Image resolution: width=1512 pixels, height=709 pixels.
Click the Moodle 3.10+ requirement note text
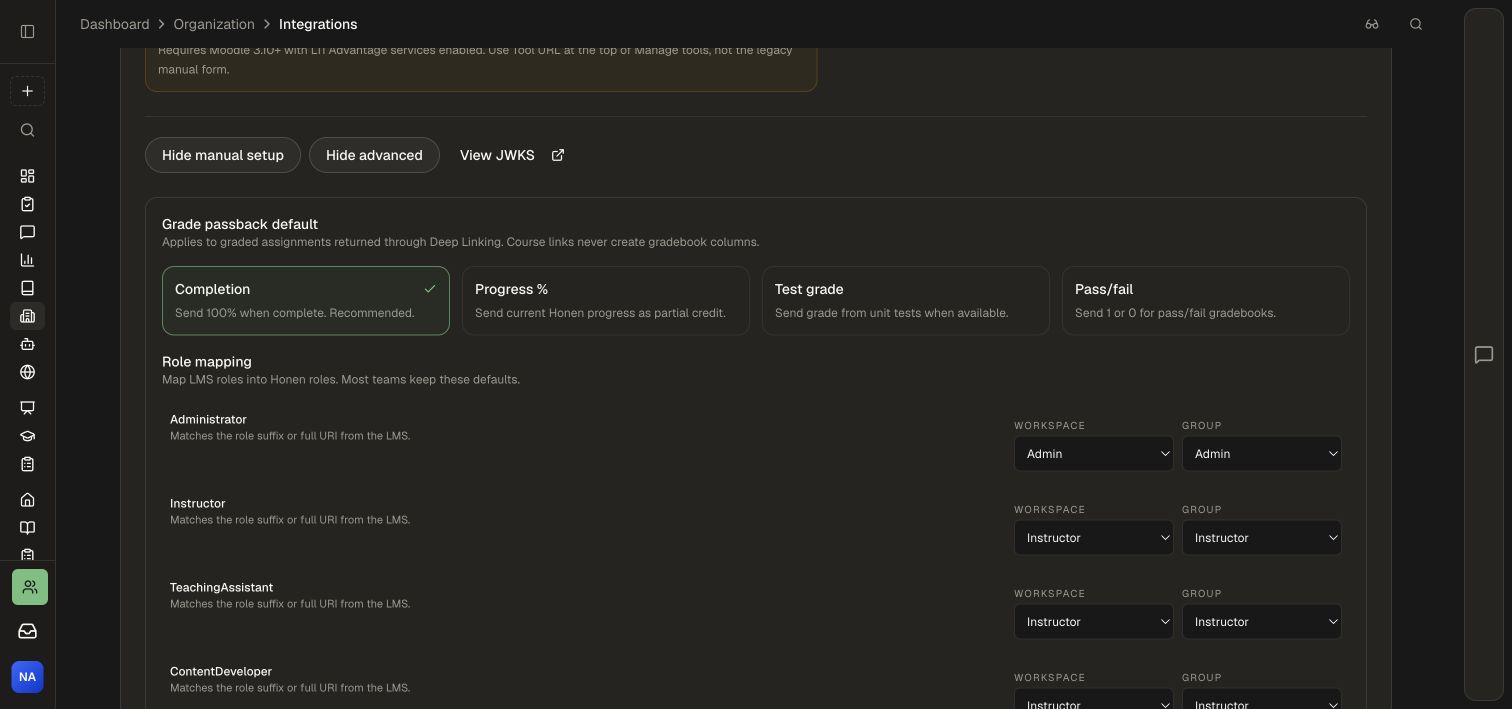click(x=475, y=60)
